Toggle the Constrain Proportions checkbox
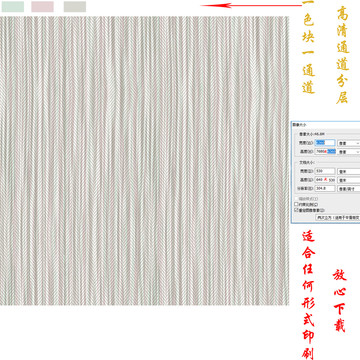The image size is (360, 360). coord(296,204)
